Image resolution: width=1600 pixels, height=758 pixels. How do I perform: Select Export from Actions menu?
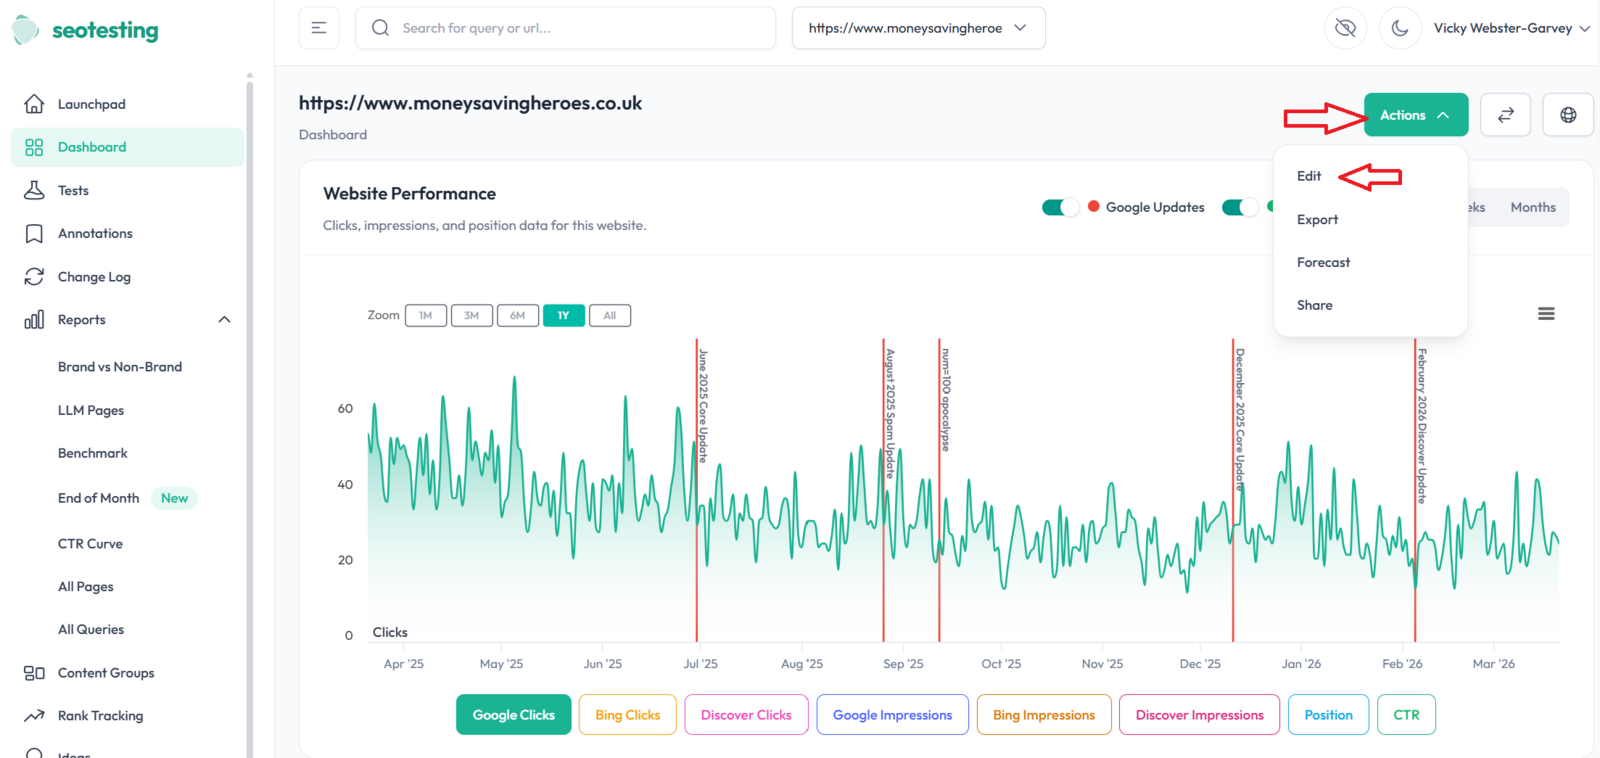(x=1317, y=219)
